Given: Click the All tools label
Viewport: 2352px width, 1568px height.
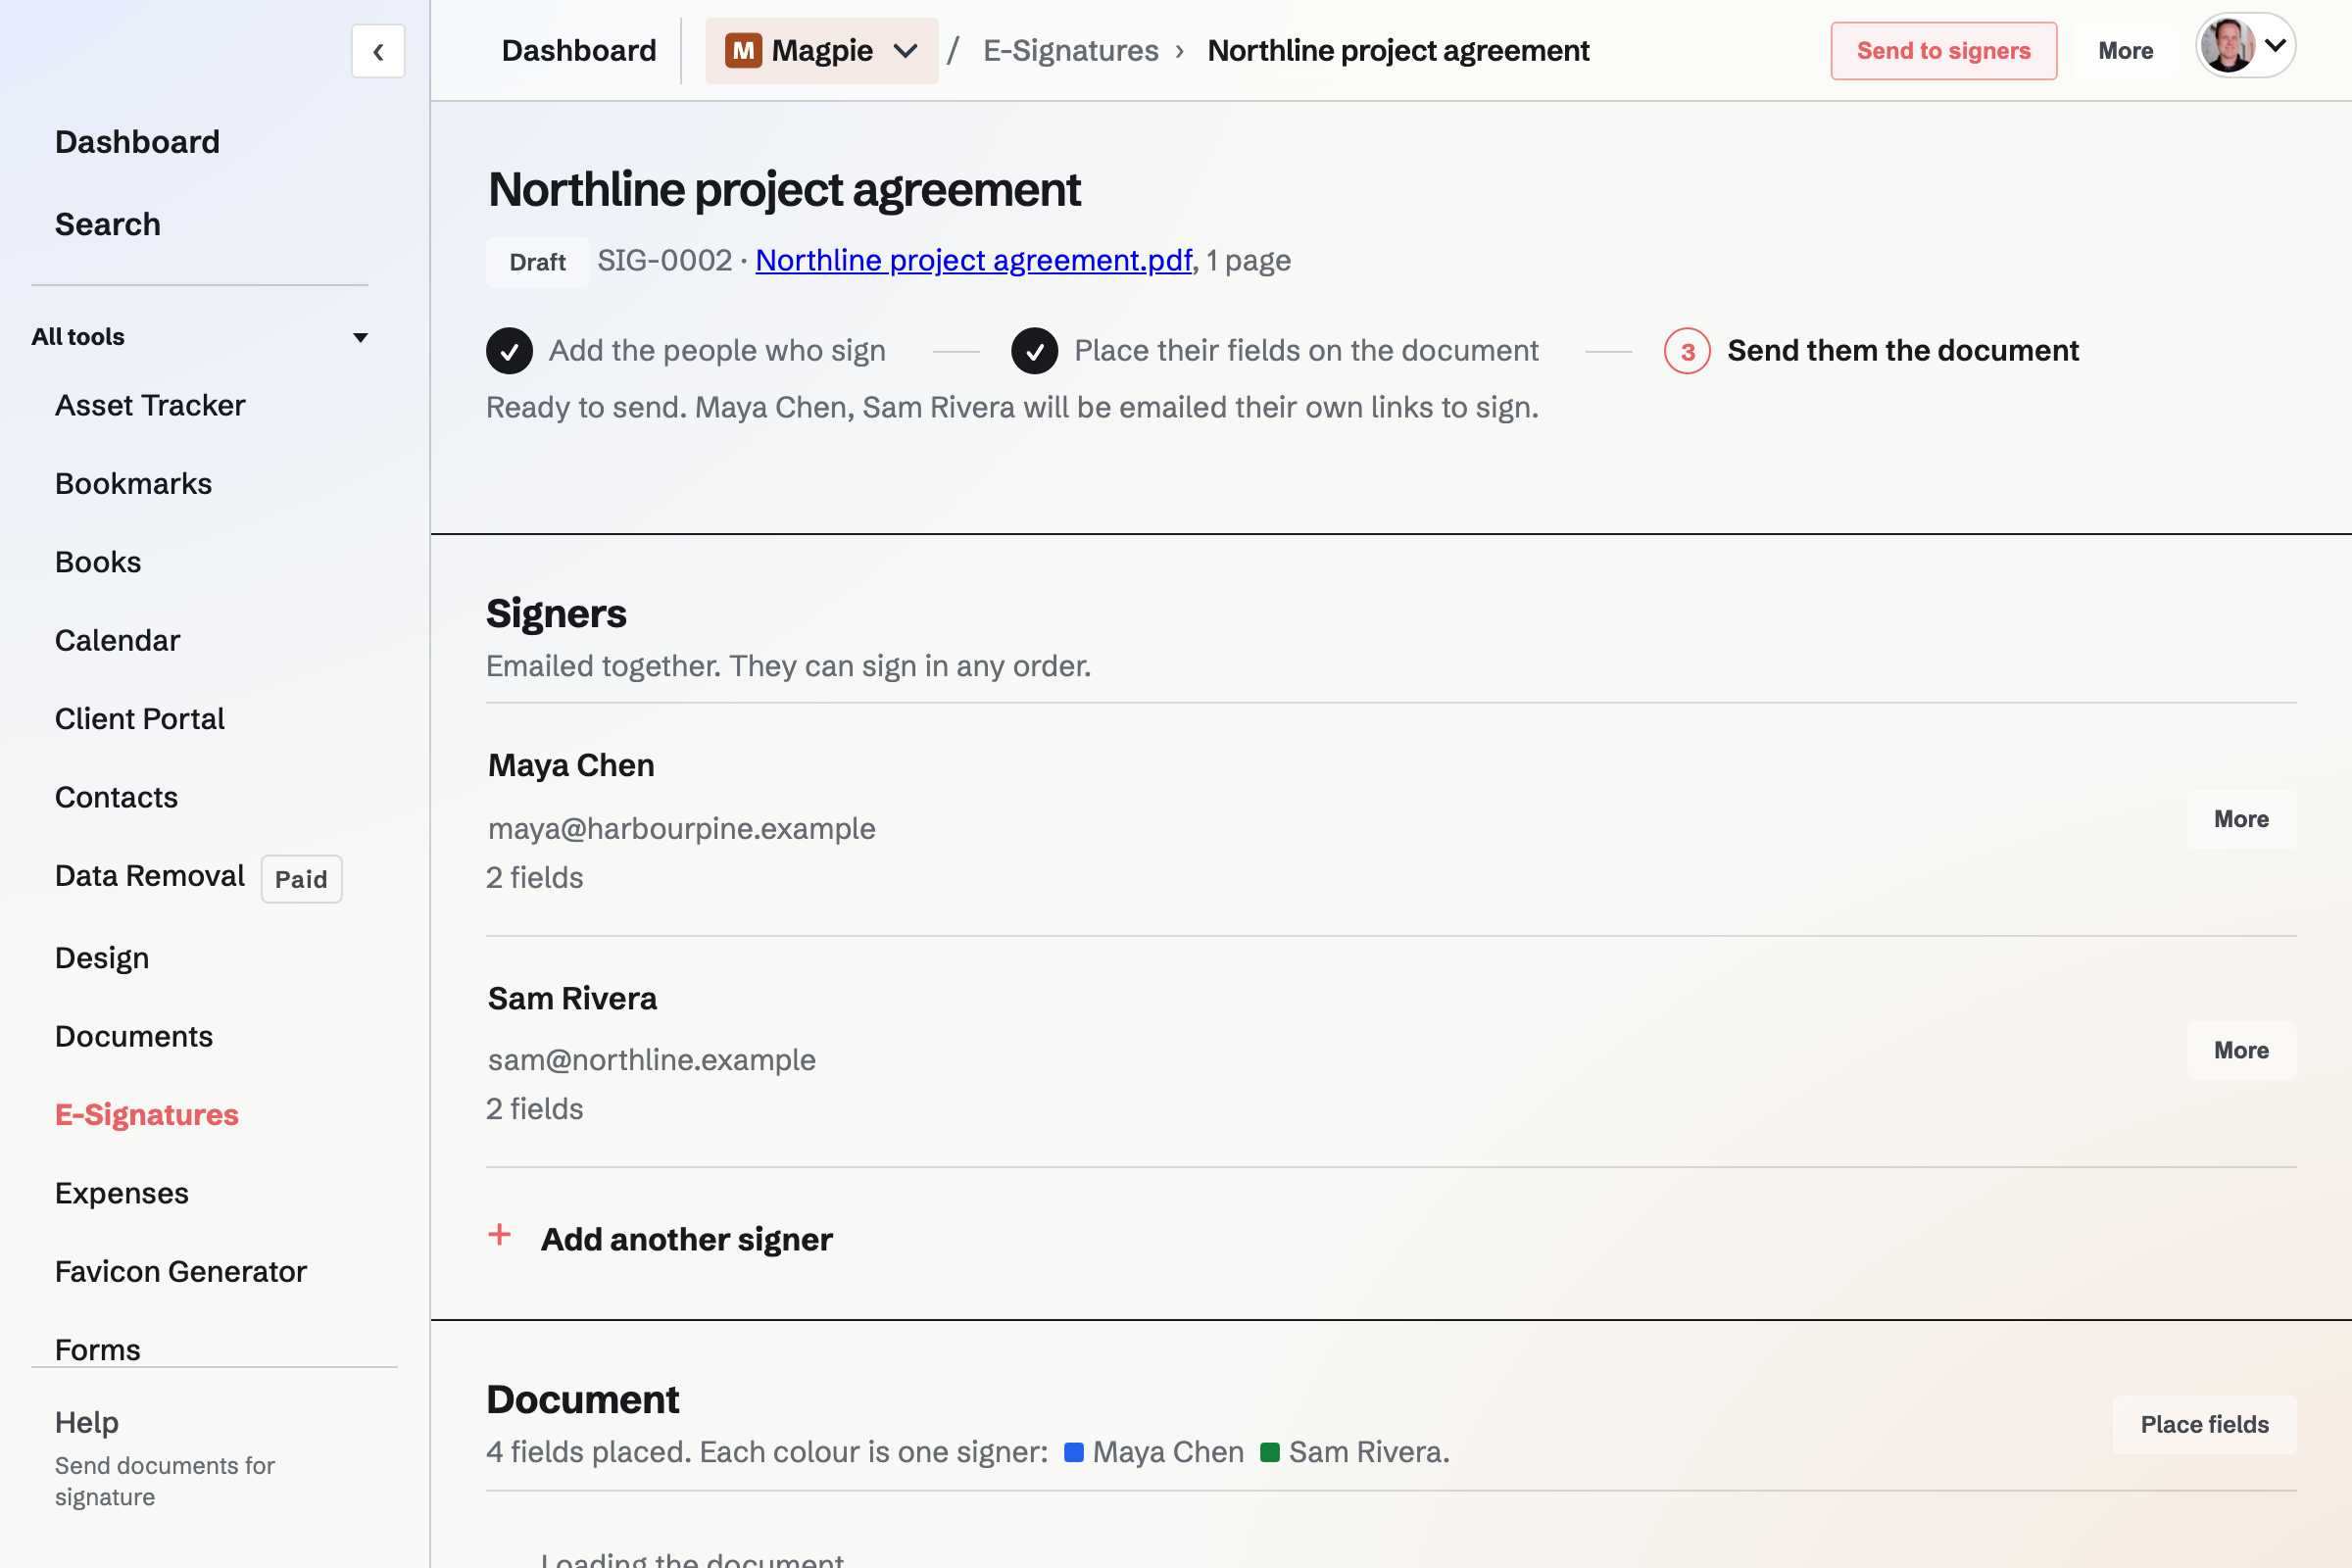Looking at the screenshot, I should (x=78, y=337).
